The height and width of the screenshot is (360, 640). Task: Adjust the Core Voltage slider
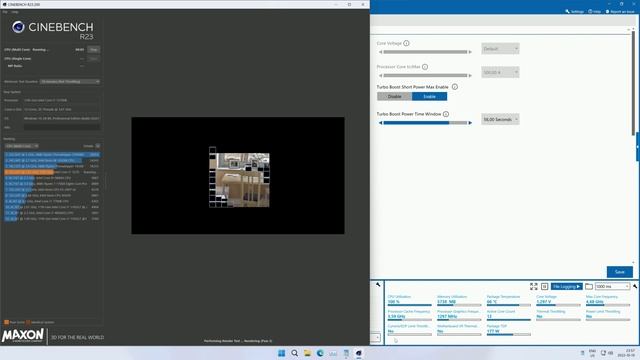[425, 52]
